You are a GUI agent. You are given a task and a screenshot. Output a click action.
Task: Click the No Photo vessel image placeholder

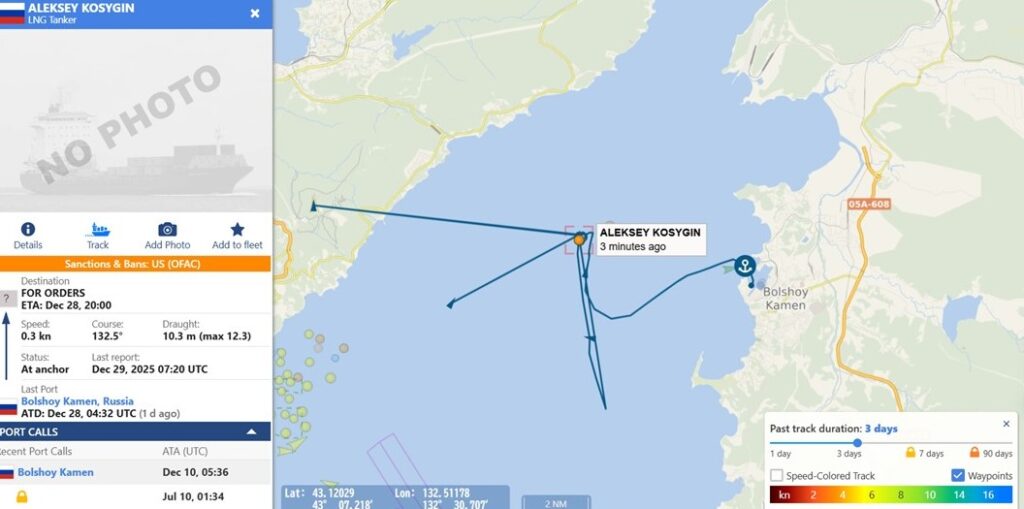[x=135, y=120]
